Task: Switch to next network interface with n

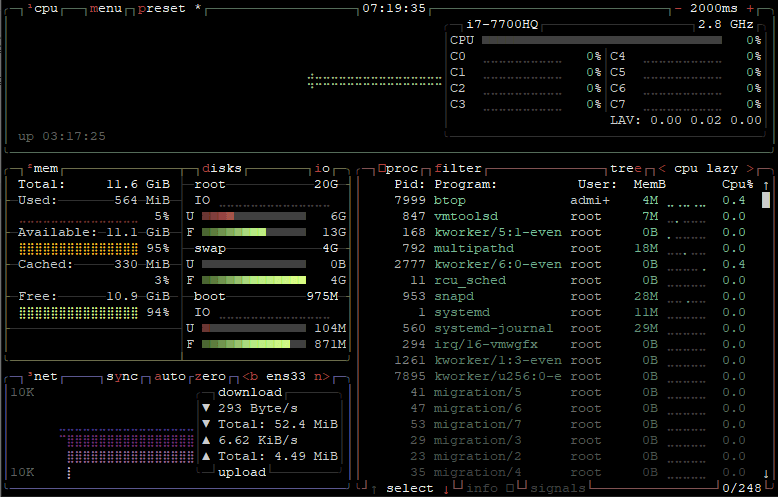Action: pyautogui.click(x=321, y=377)
